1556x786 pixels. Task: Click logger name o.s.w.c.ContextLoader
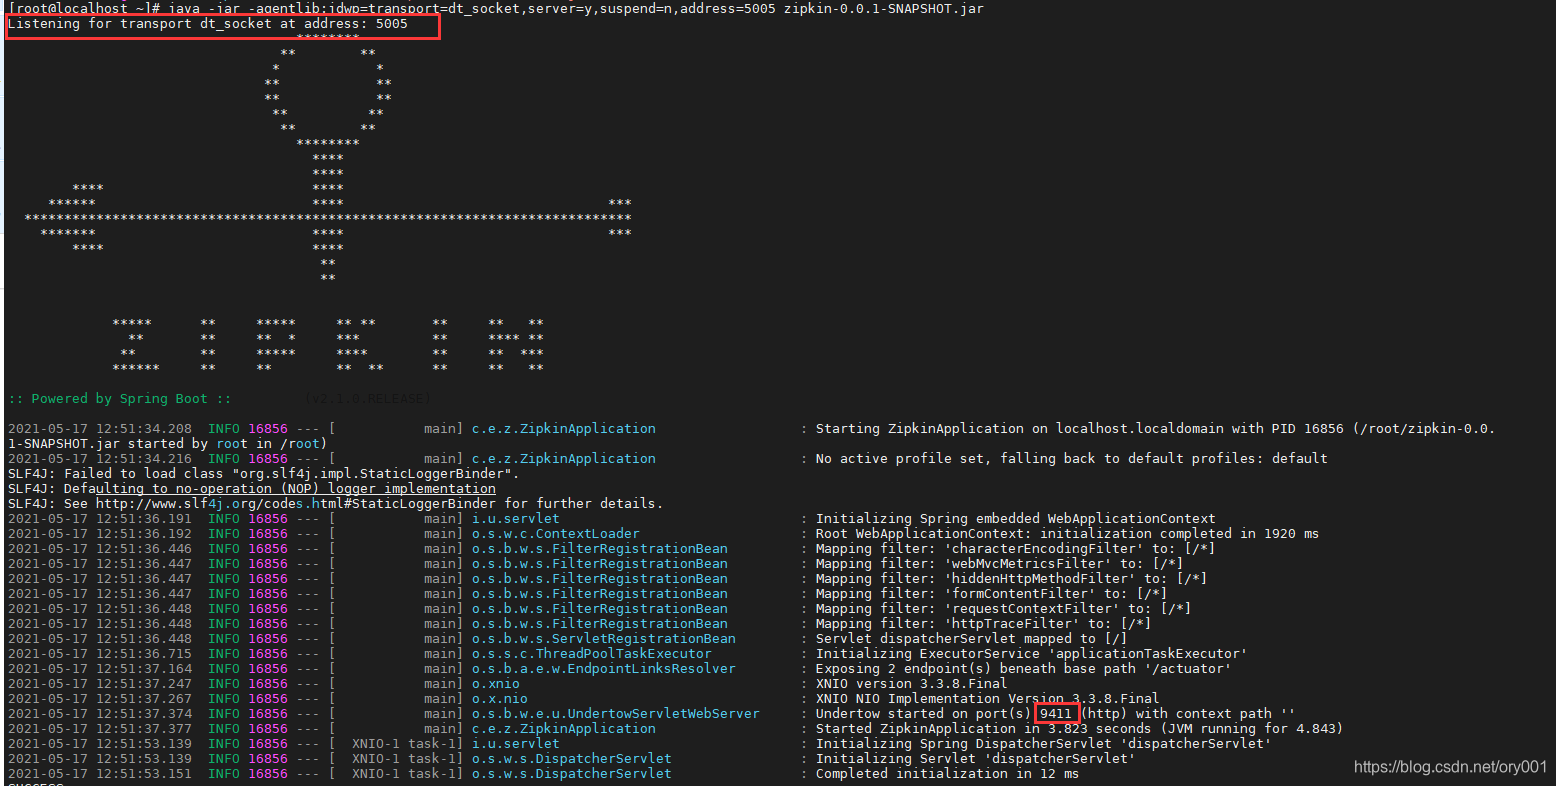556,533
